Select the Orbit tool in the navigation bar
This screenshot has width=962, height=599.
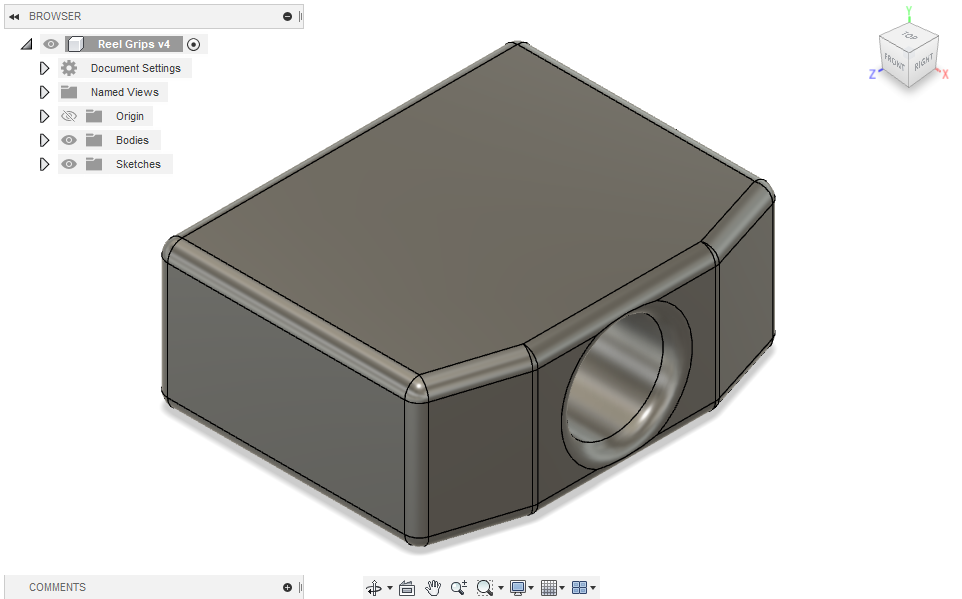coord(376,588)
